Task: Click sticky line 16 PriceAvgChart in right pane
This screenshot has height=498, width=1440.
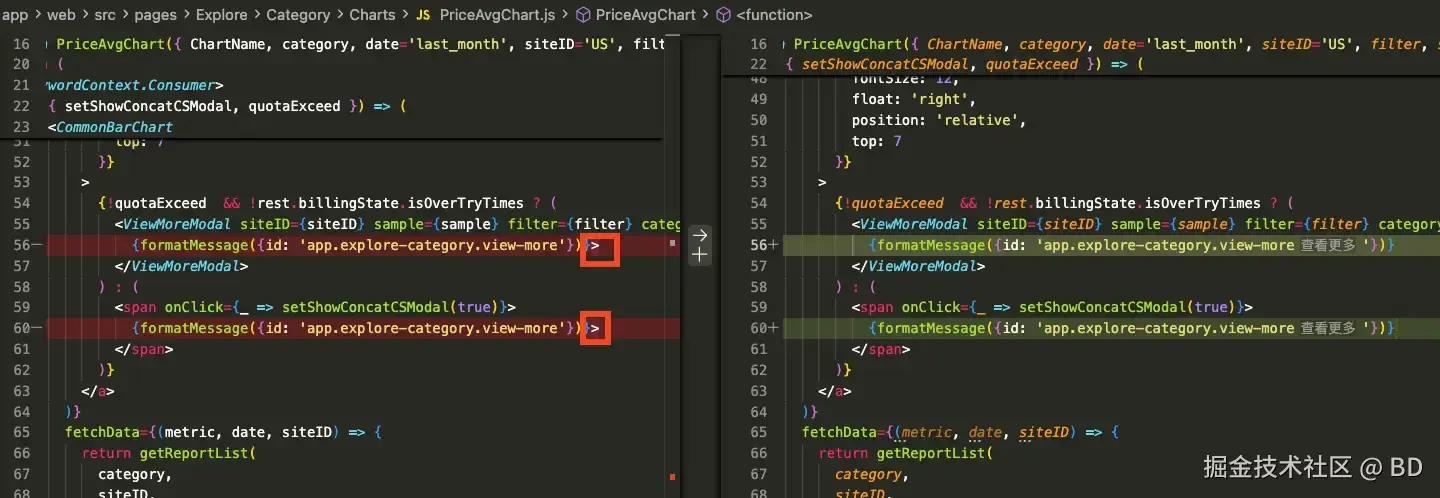Action: pyautogui.click(x=1112, y=44)
